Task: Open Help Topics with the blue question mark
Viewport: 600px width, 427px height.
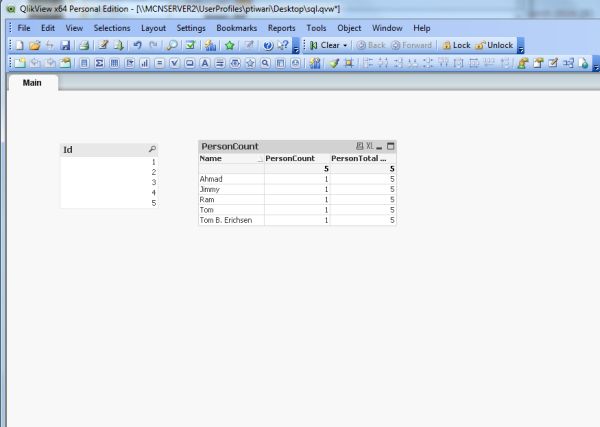Action: tap(268, 45)
